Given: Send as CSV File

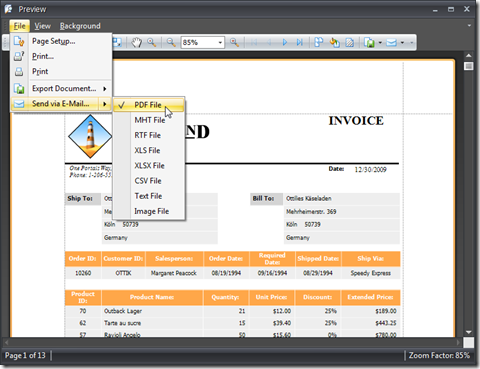Looking at the screenshot, I should click(x=149, y=181).
